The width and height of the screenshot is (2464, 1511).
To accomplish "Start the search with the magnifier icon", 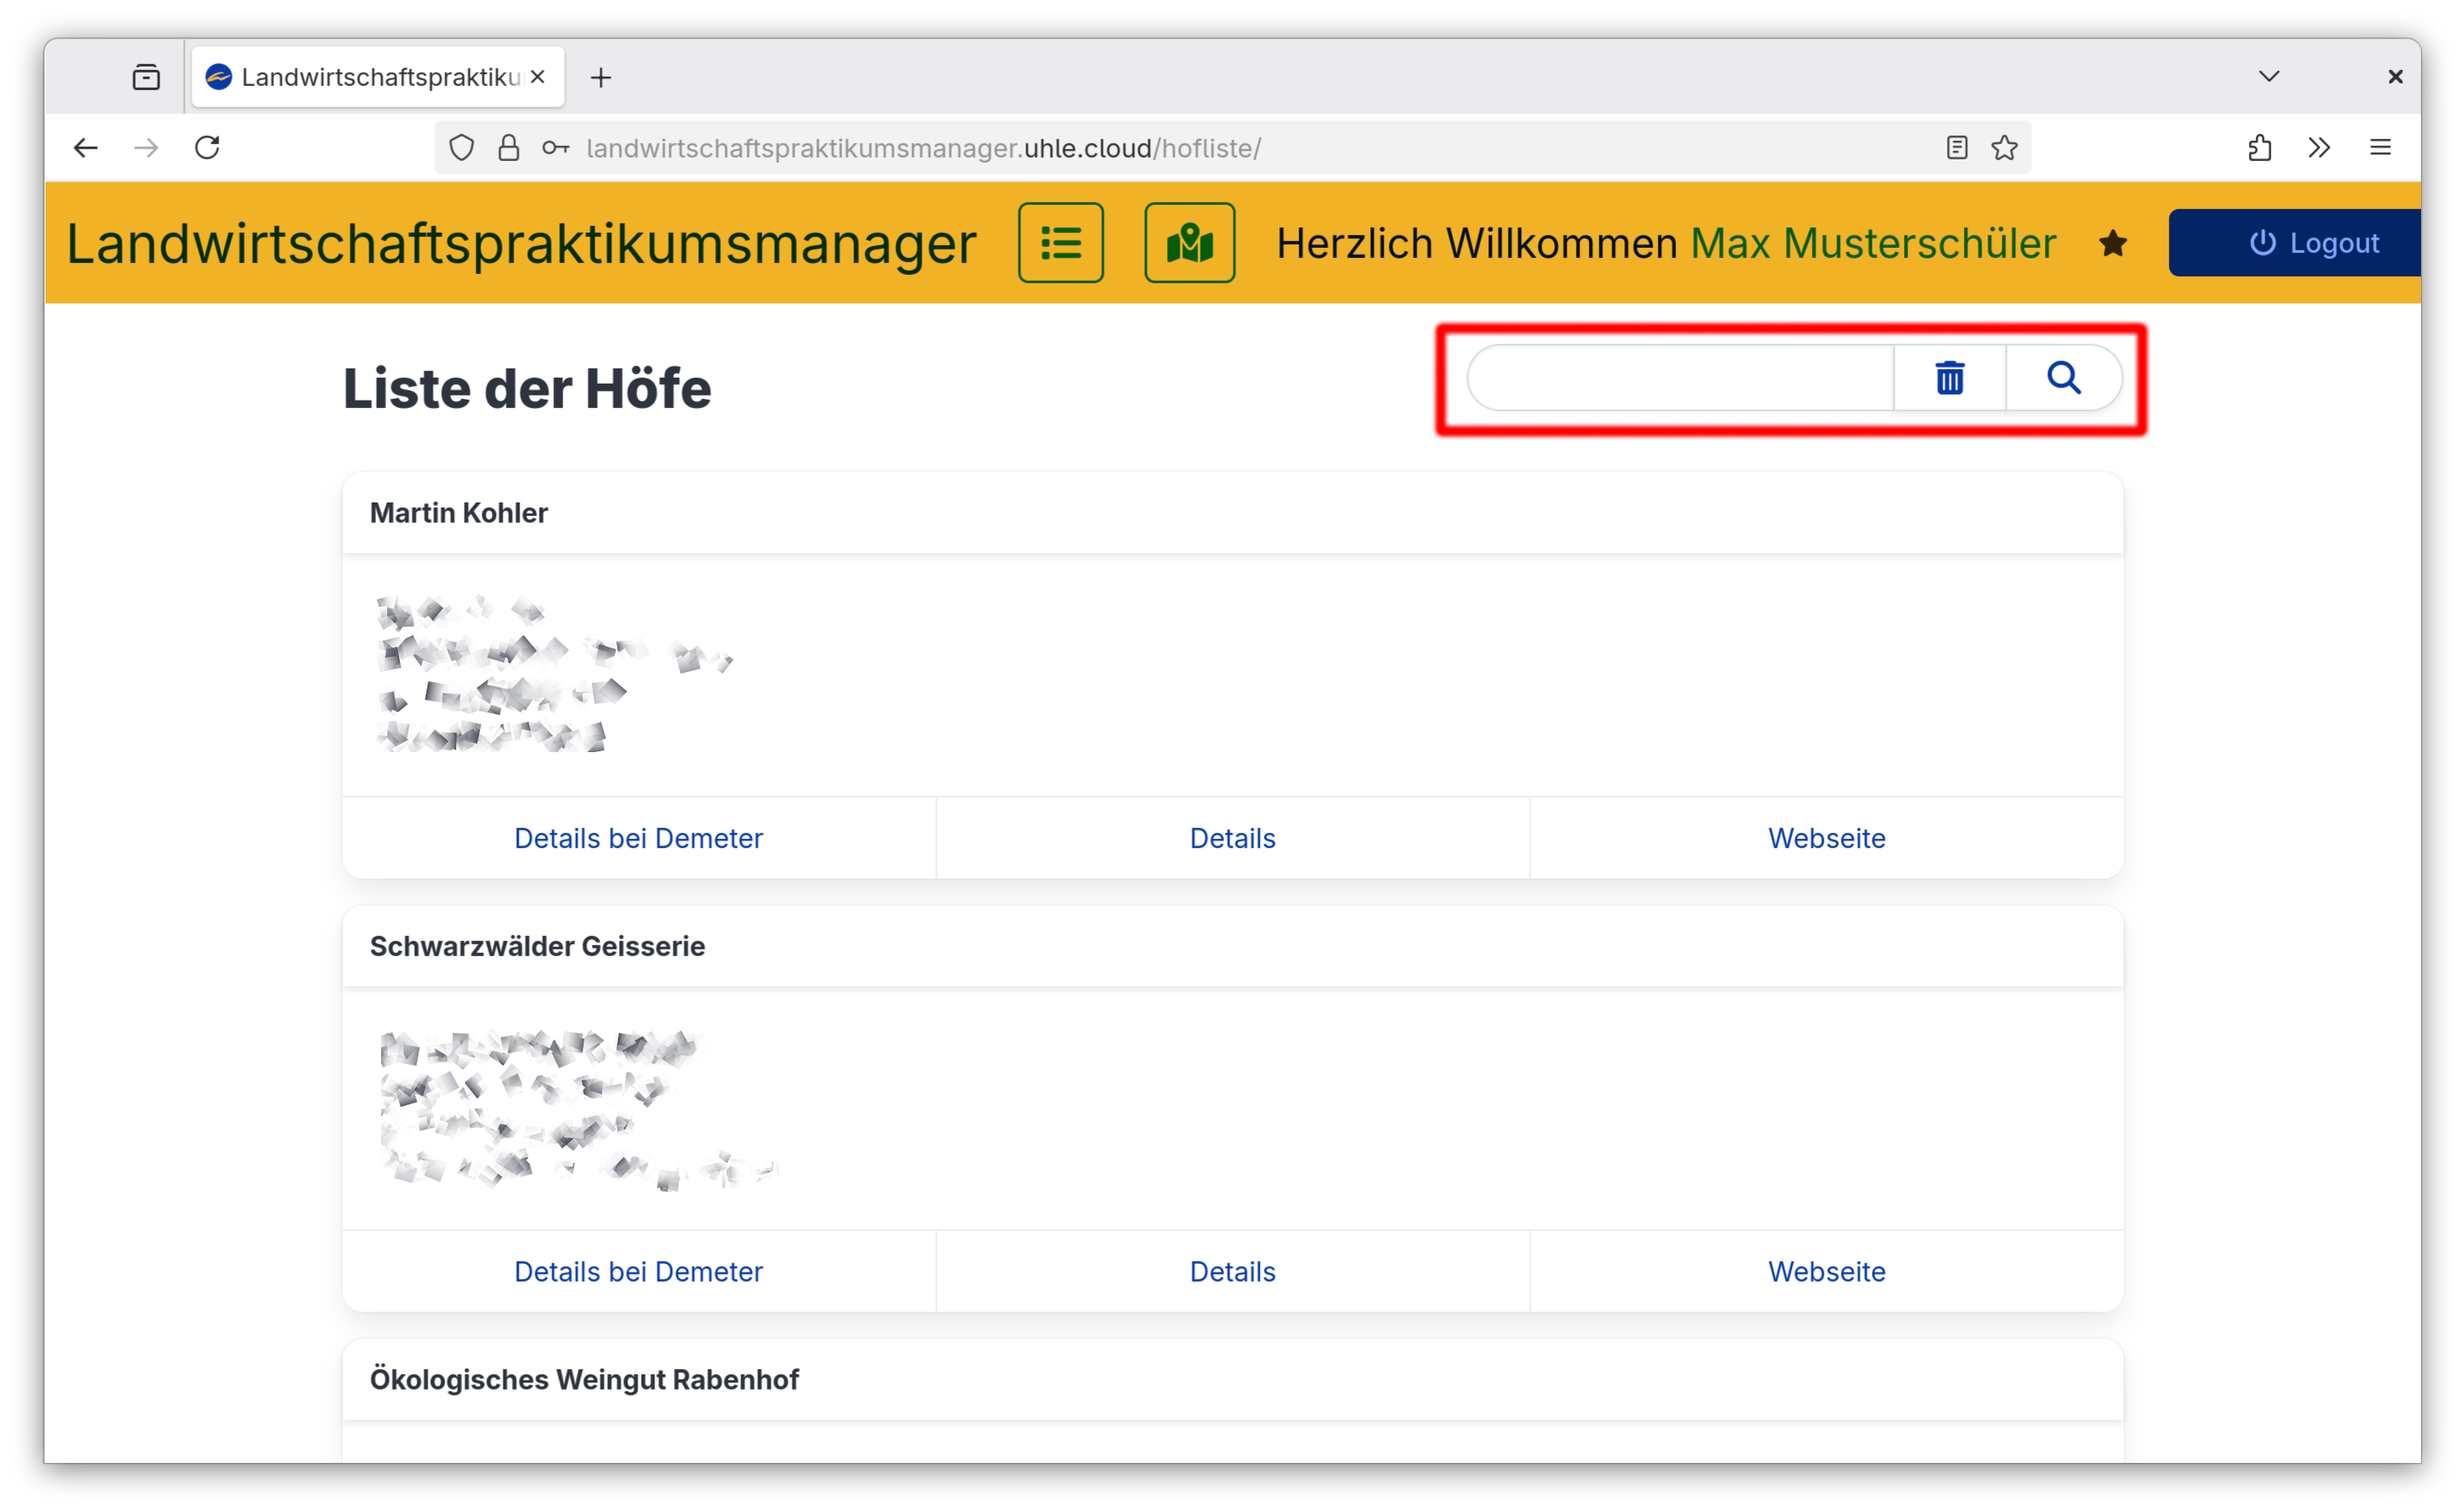I will (2064, 378).
